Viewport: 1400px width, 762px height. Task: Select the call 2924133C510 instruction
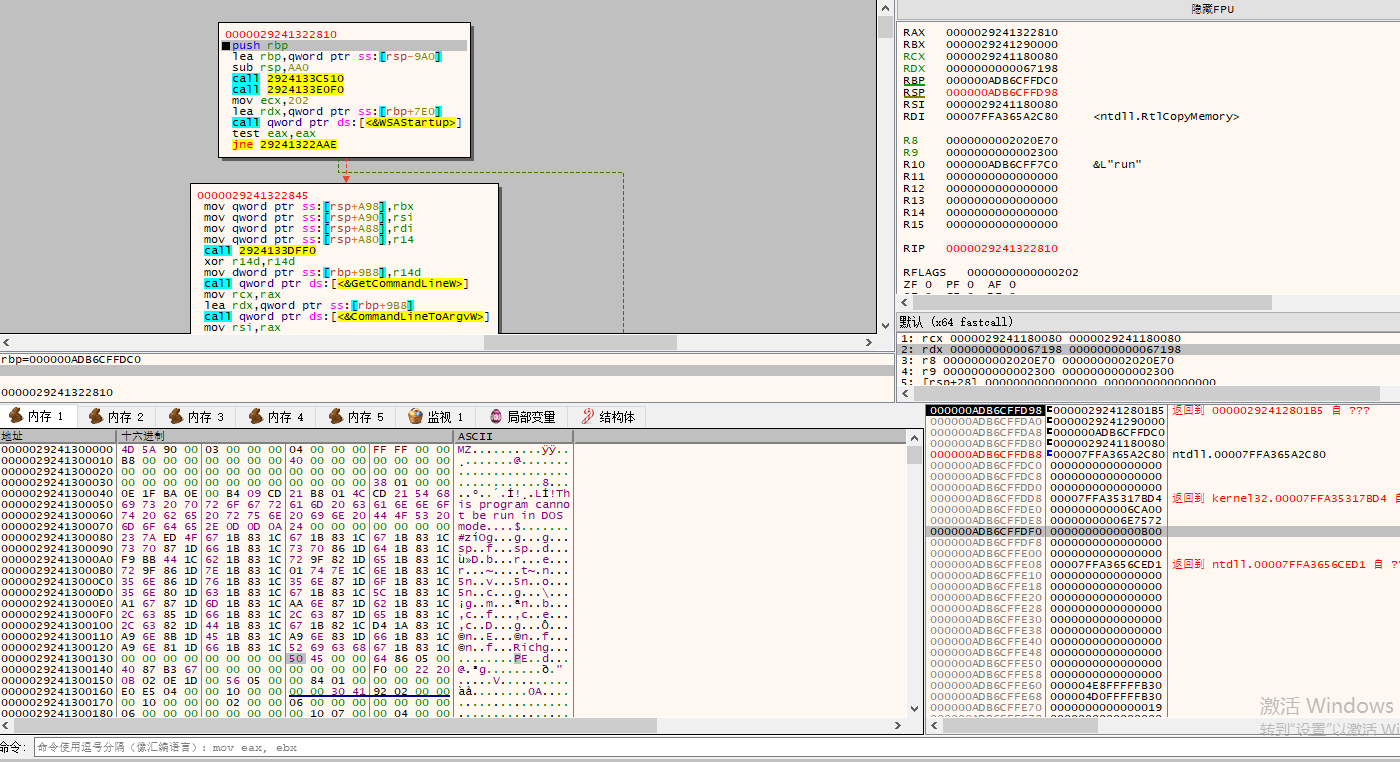(288, 79)
